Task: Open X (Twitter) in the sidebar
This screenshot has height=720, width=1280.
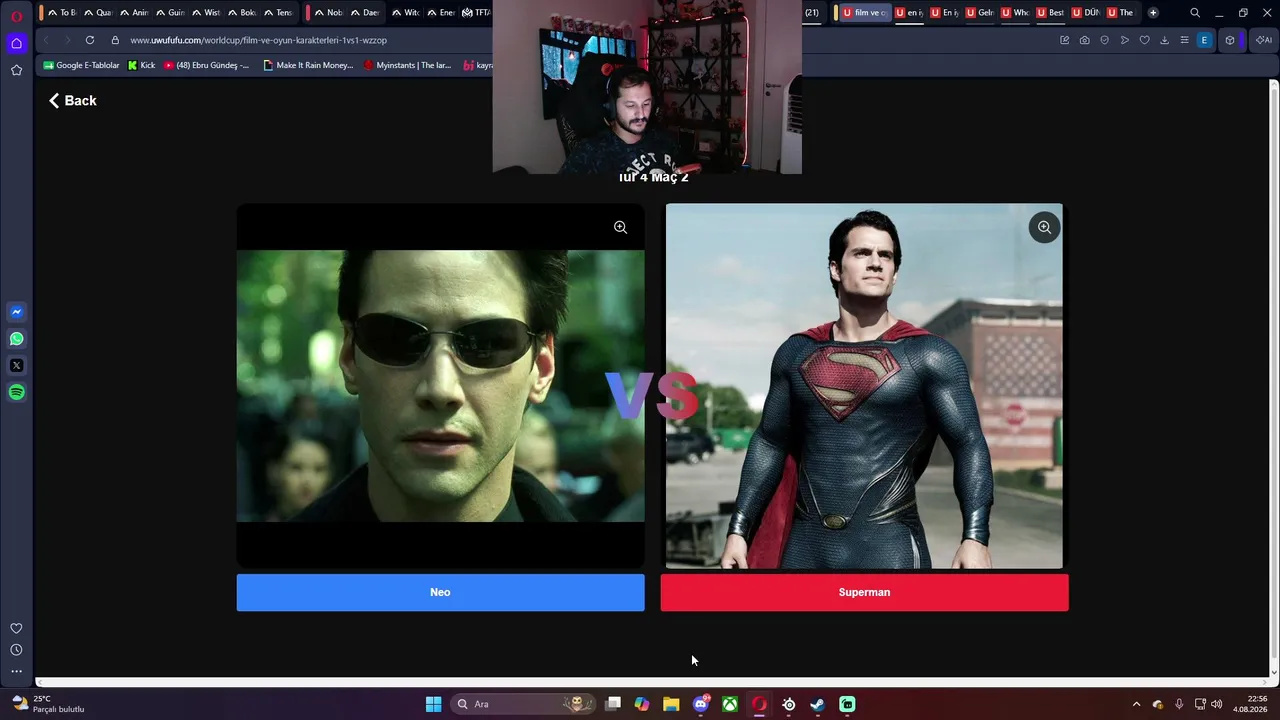Action: tap(17, 366)
